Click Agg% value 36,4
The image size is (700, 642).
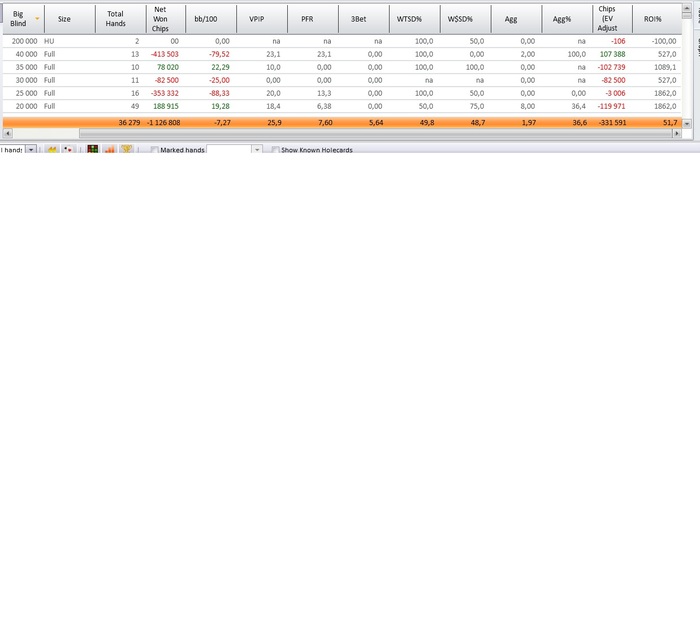[x=579, y=106]
